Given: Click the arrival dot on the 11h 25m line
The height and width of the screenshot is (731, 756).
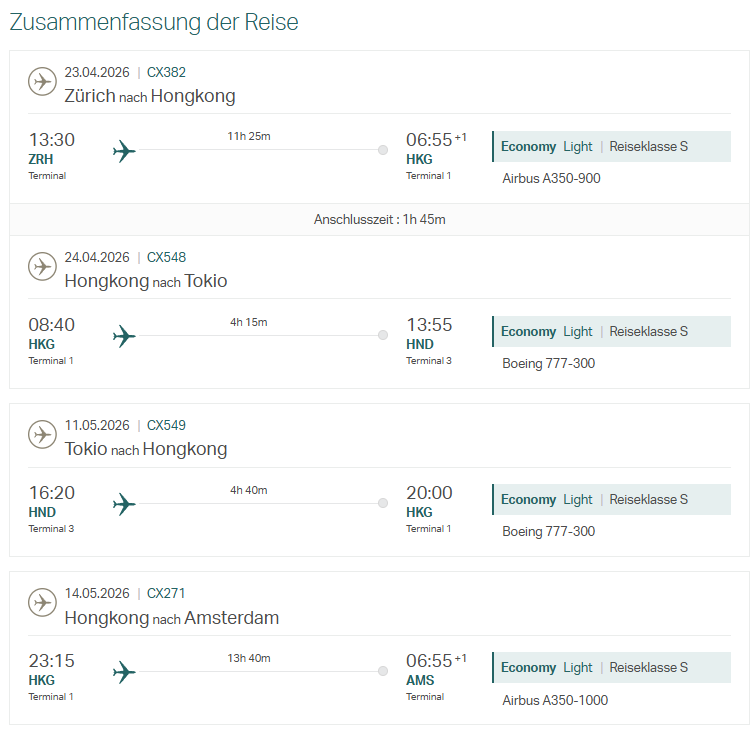Looking at the screenshot, I should click(x=383, y=150).
